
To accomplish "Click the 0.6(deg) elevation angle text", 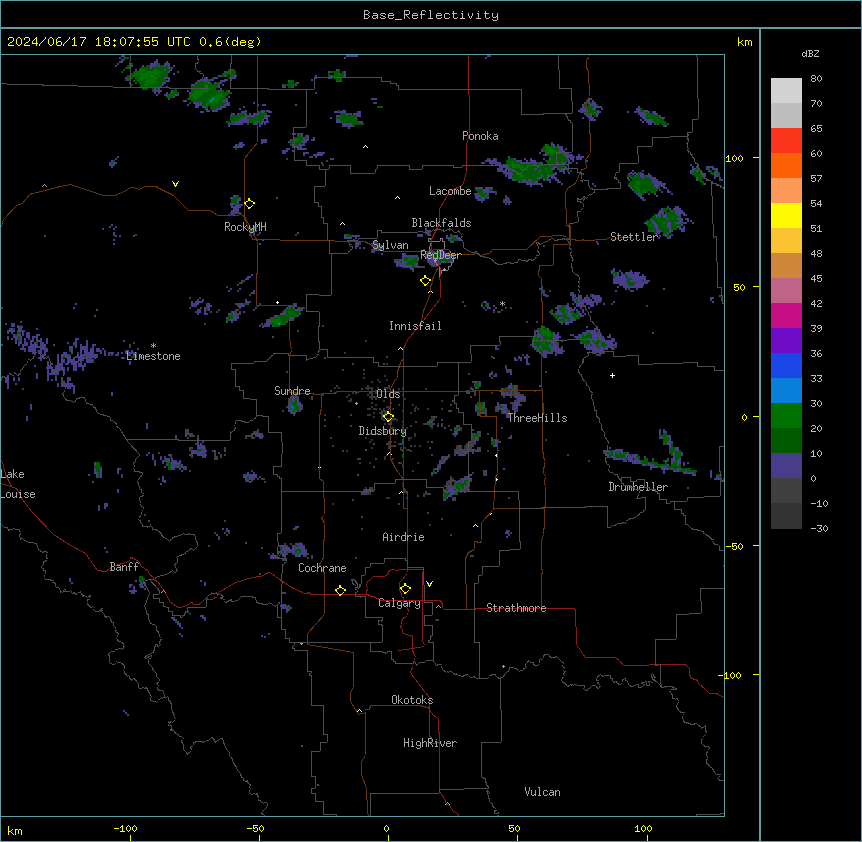I will click(230, 42).
